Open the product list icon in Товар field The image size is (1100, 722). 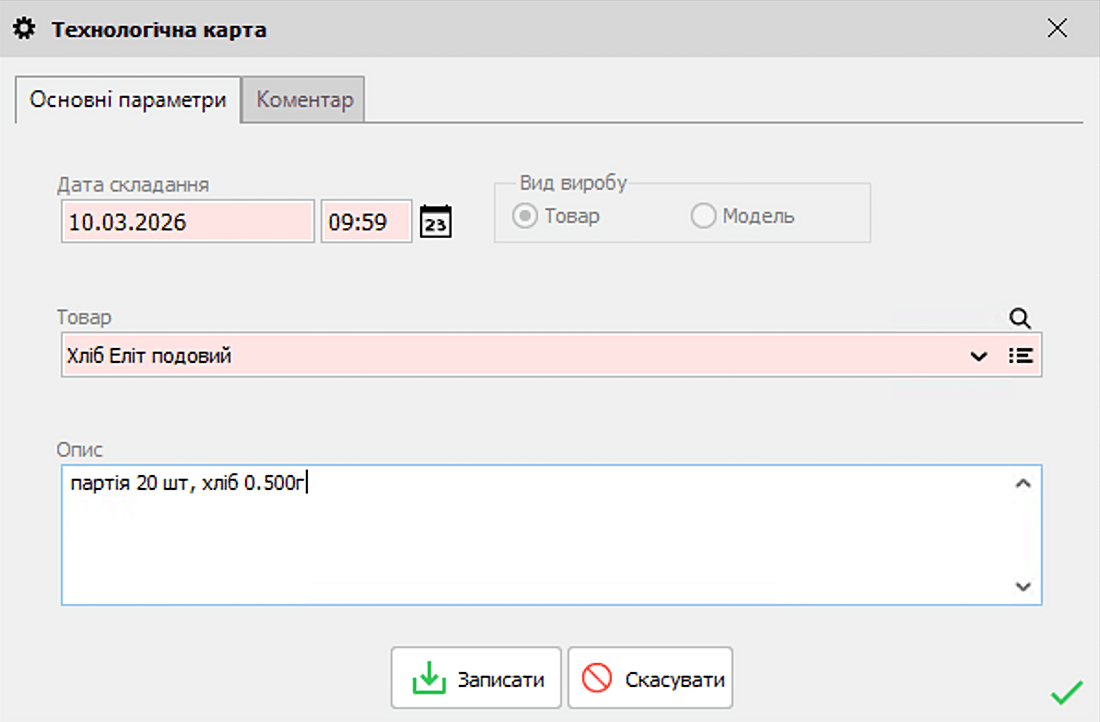point(1020,355)
